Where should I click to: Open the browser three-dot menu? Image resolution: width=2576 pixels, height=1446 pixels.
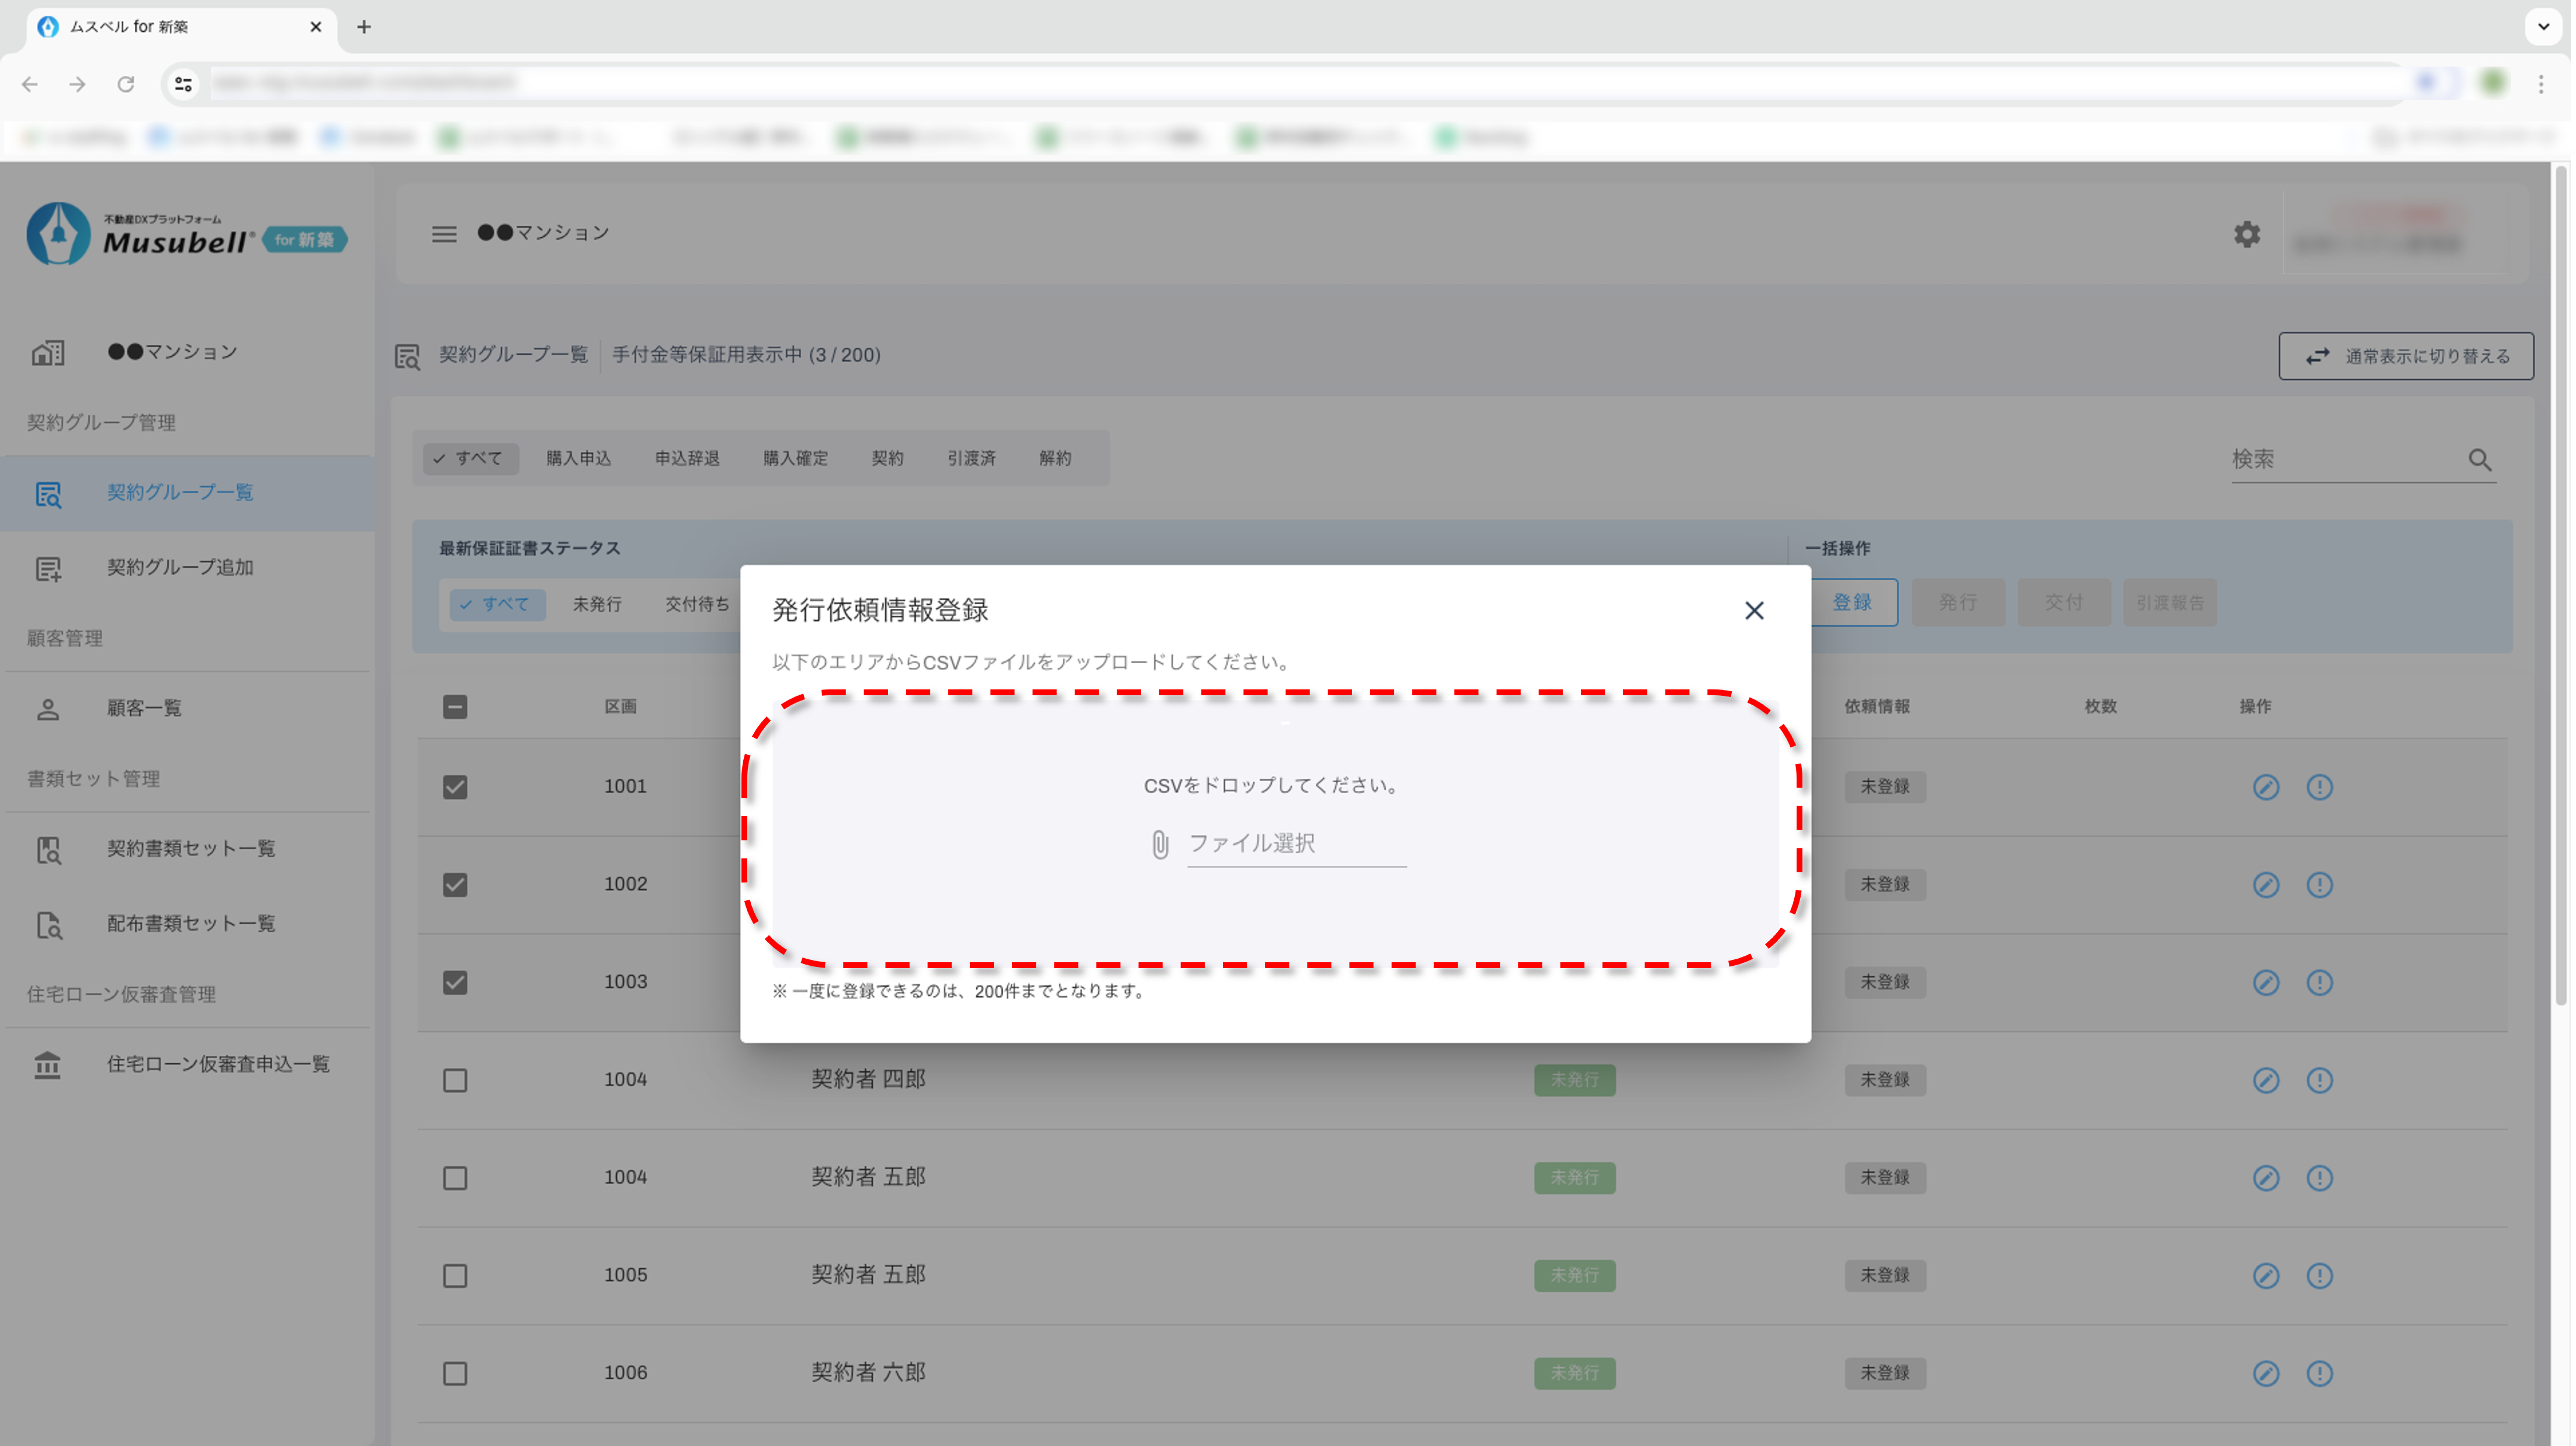tap(2540, 84)
